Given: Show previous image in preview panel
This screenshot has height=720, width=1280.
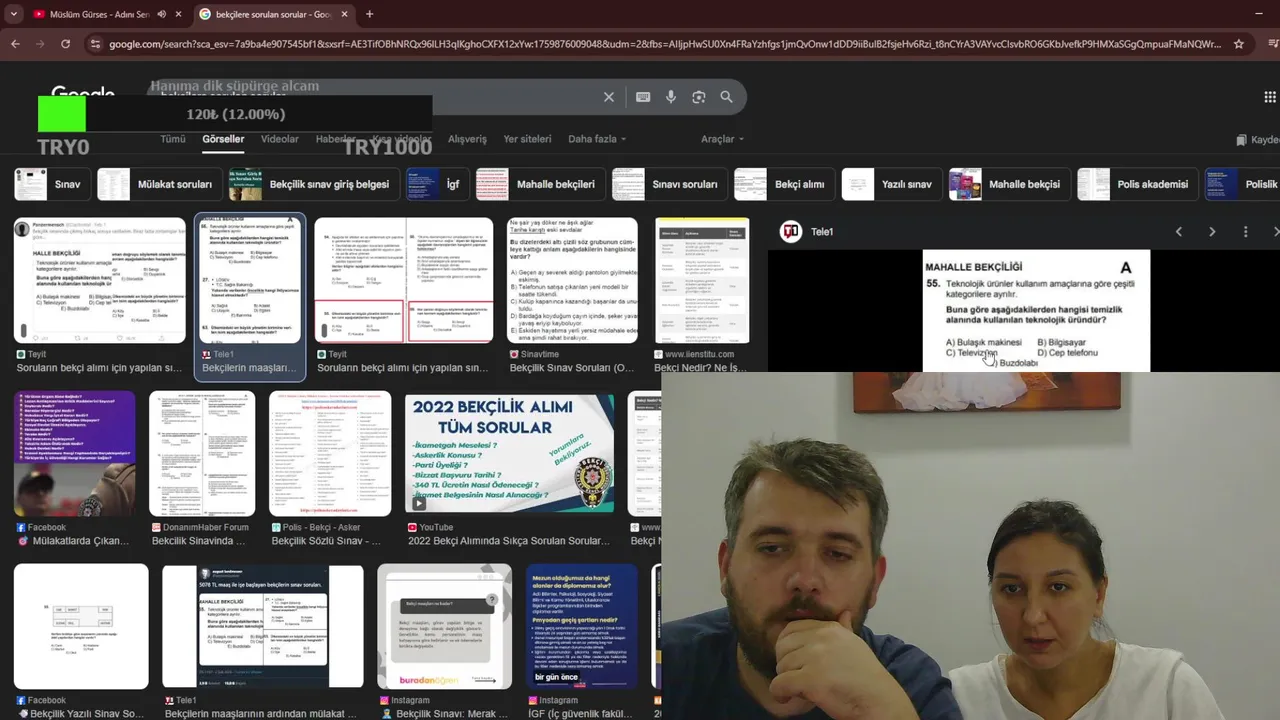Looking at the screenshot, I should point(1179,232).
